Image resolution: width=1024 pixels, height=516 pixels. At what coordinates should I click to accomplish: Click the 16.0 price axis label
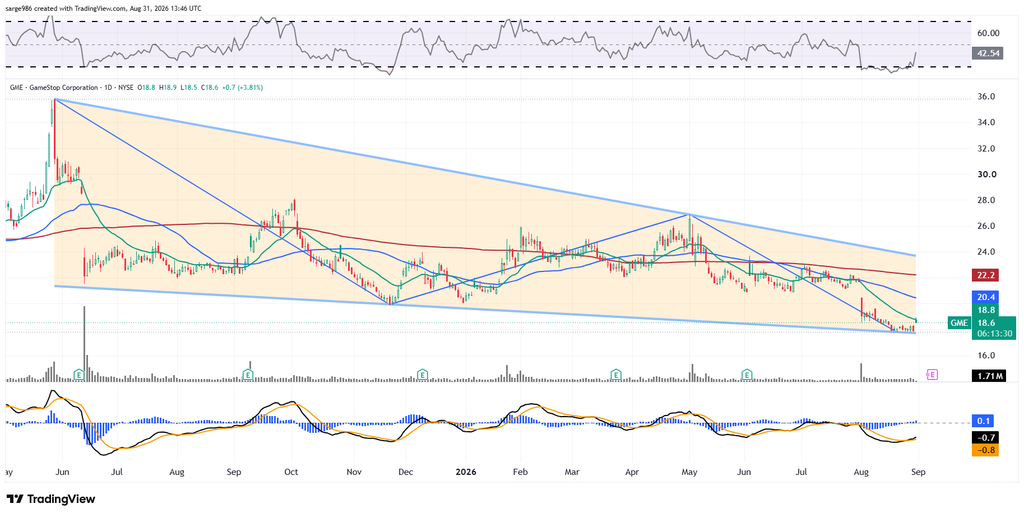click(x=985, y=355)
